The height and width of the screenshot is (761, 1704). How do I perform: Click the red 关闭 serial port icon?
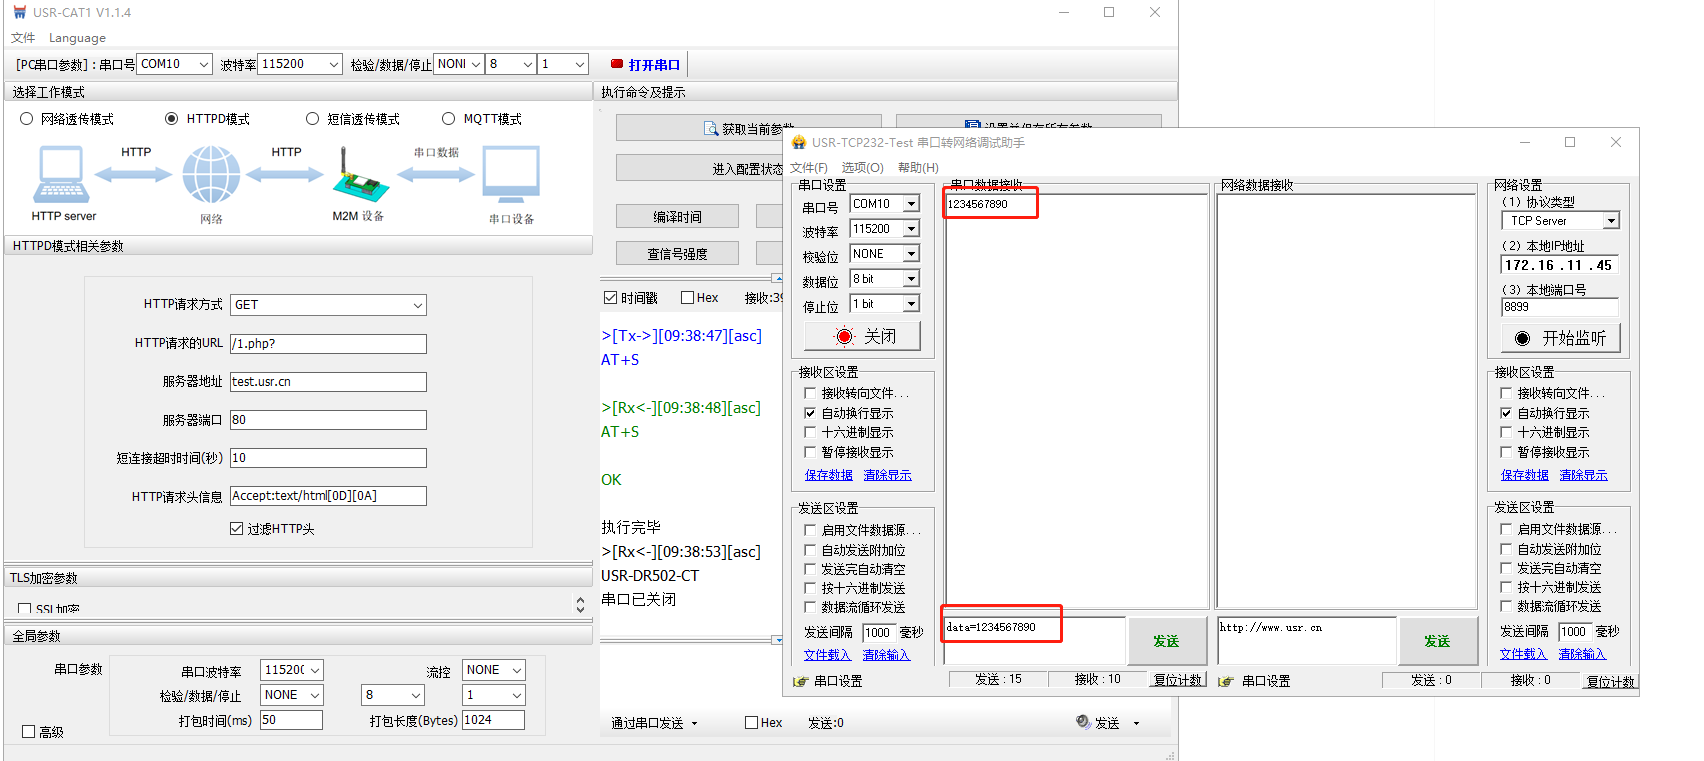click(x=845, y=337)
